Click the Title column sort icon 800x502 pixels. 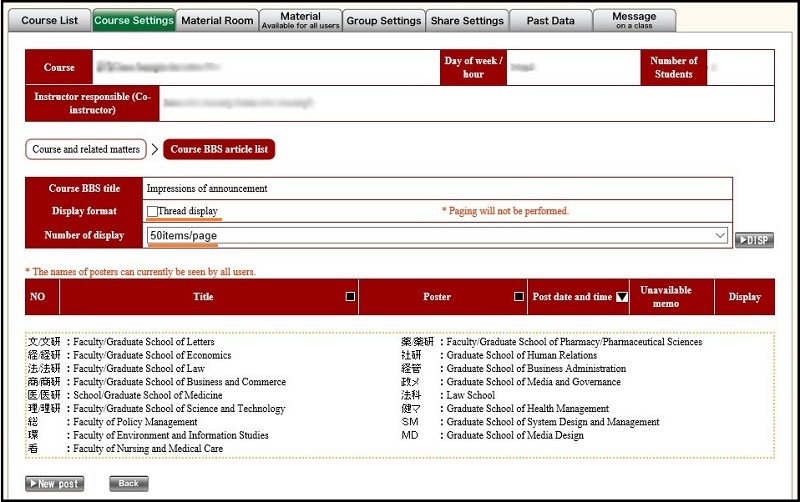[x=349, y=297]
